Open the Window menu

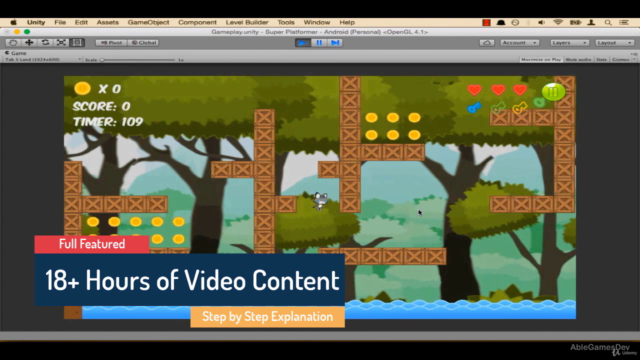point(317,22)
